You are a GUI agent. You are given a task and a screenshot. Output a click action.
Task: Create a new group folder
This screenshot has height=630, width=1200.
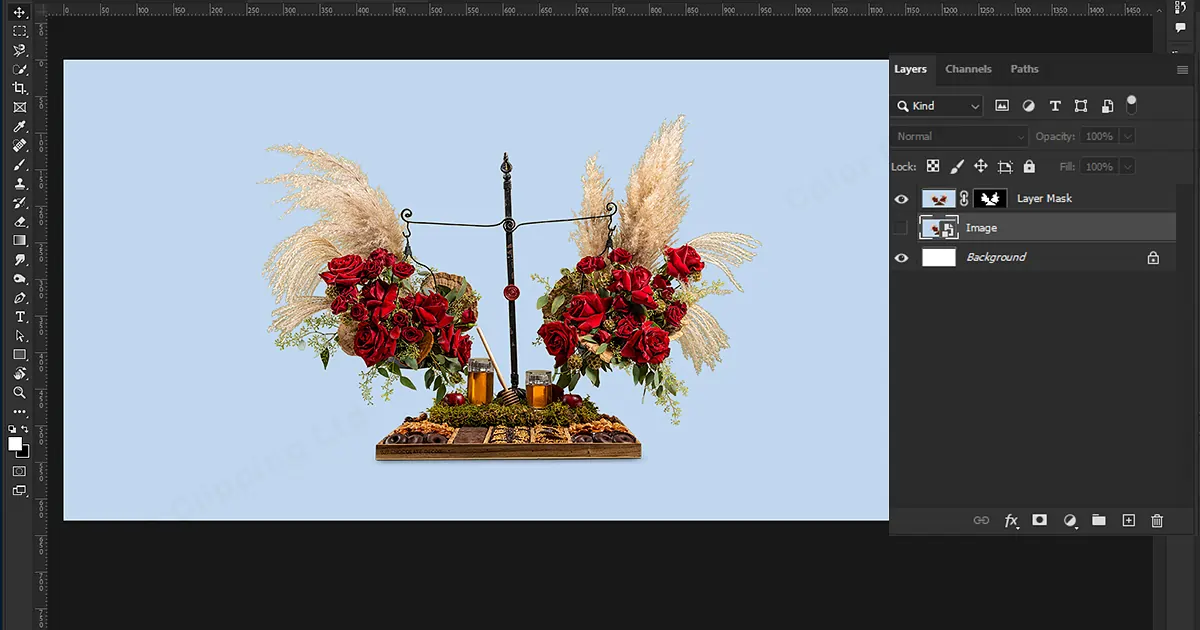[x=1098, y=520]
